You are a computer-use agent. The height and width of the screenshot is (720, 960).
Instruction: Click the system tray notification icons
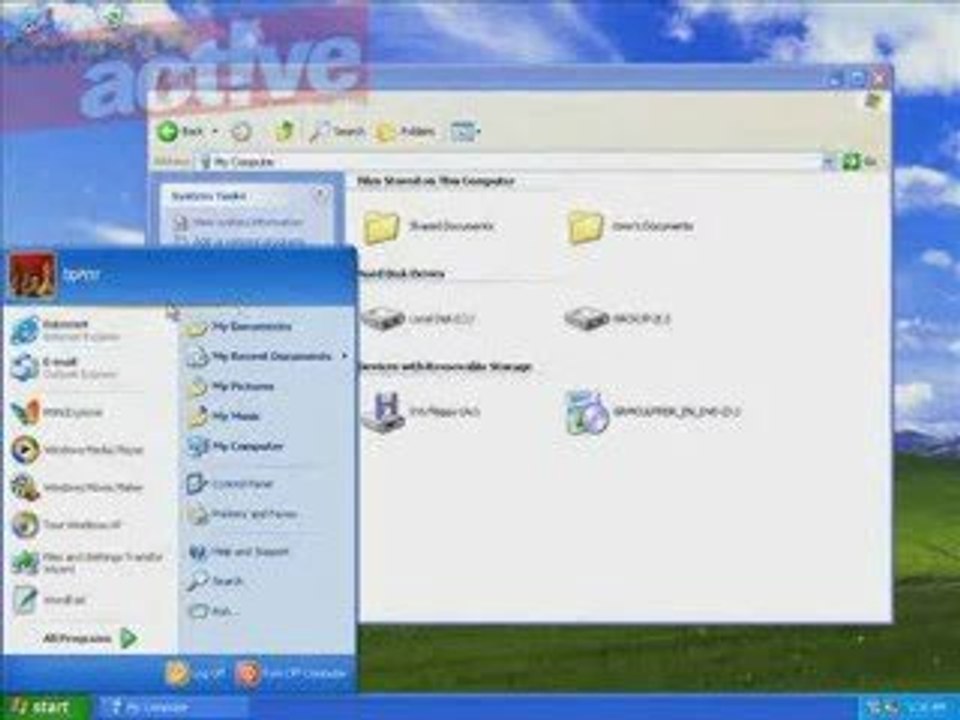coord(882,708)
